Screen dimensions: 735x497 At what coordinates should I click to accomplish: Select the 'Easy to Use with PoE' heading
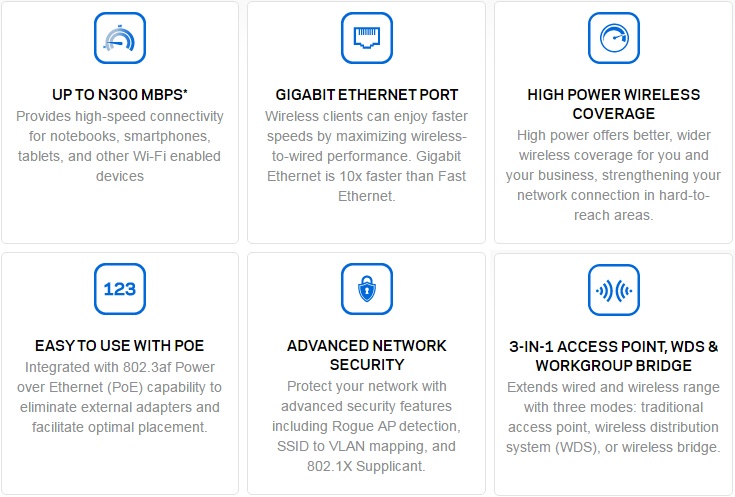coord(120,346)
